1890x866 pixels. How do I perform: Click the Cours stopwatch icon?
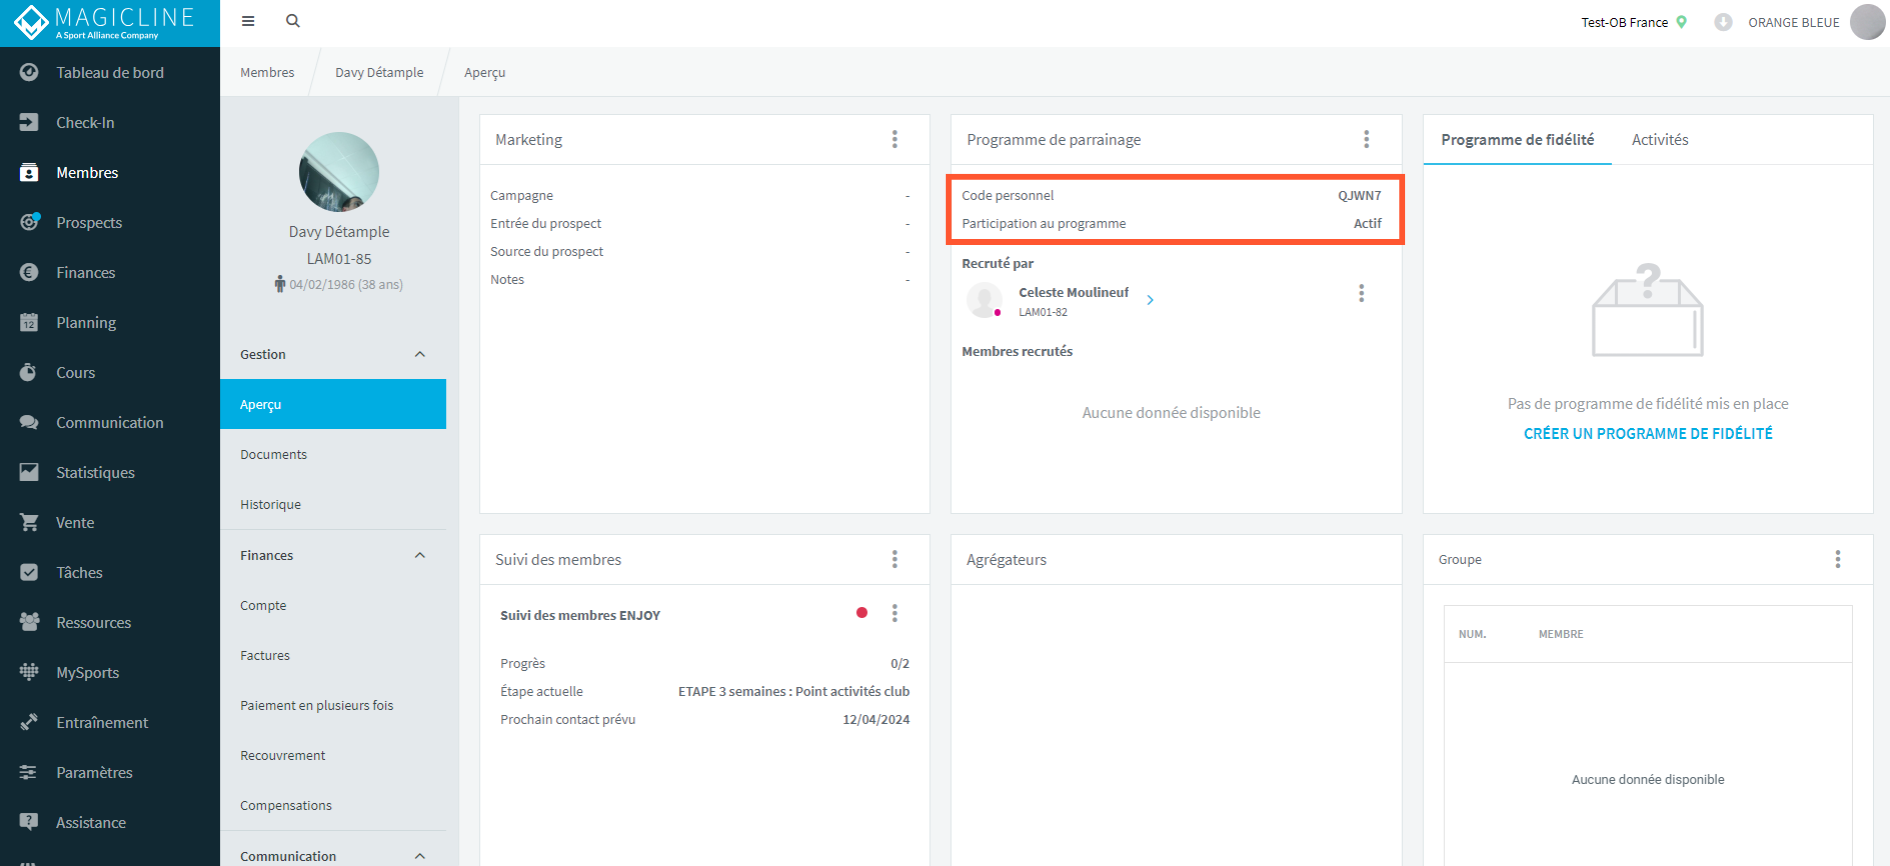(x=29, y=372)
